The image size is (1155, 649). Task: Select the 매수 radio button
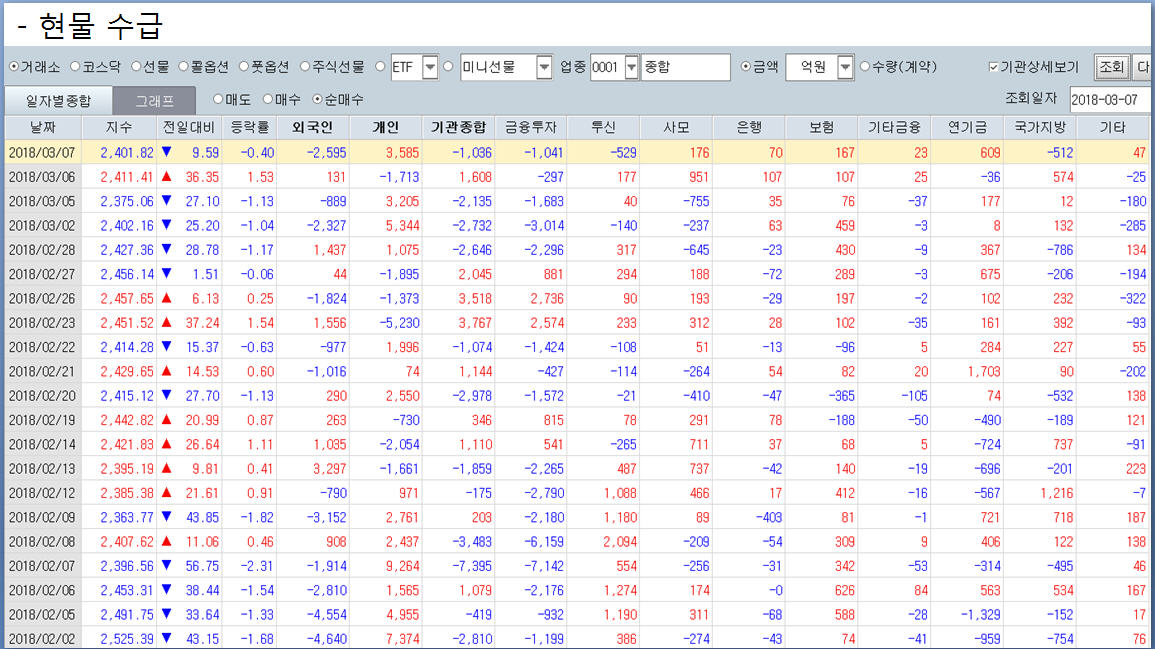tap(268, 99)
